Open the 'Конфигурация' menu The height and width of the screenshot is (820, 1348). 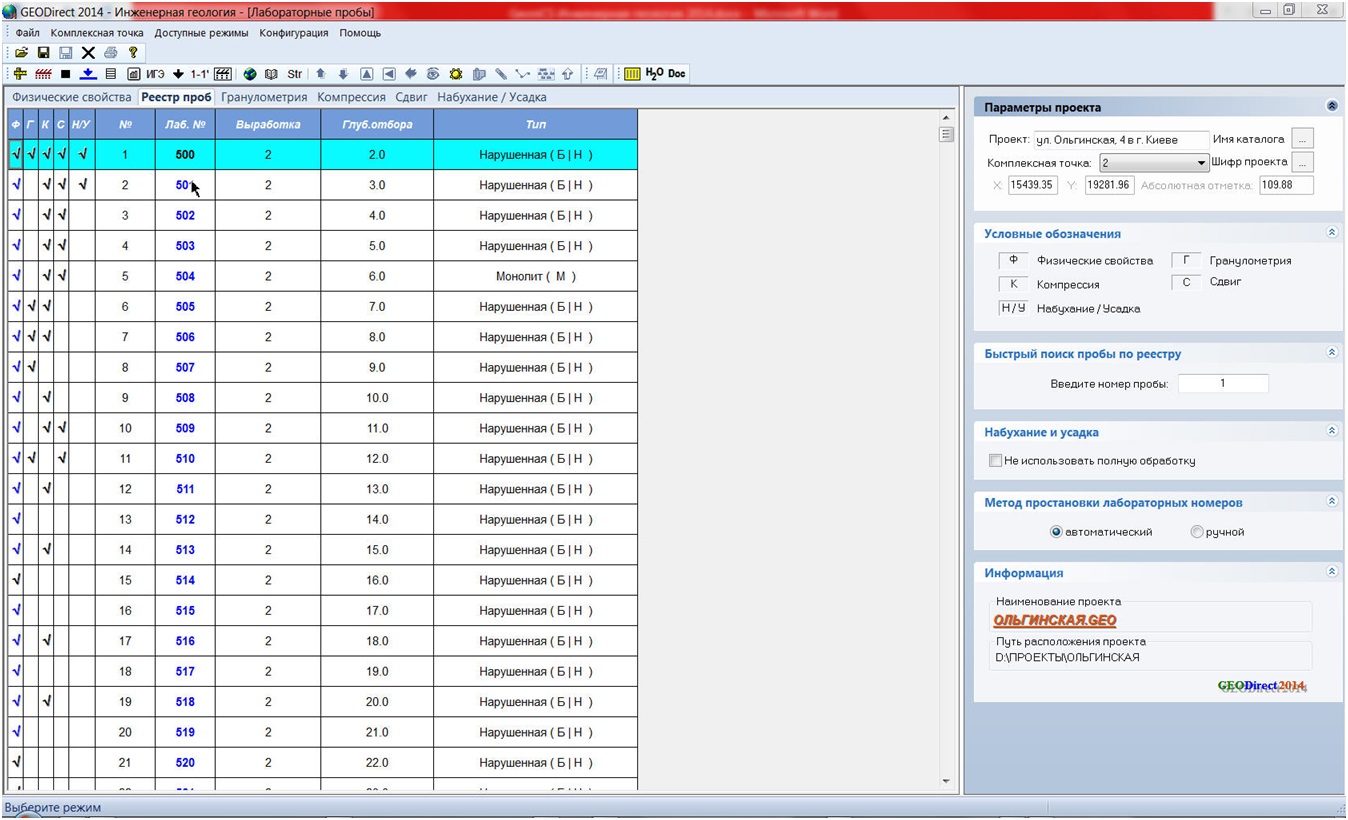coord(293,33)
